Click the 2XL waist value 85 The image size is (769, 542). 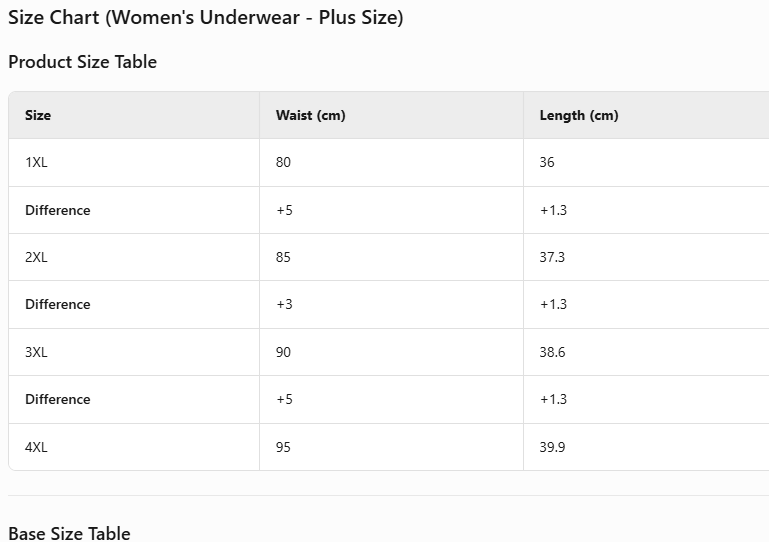(x=284, y=257)
